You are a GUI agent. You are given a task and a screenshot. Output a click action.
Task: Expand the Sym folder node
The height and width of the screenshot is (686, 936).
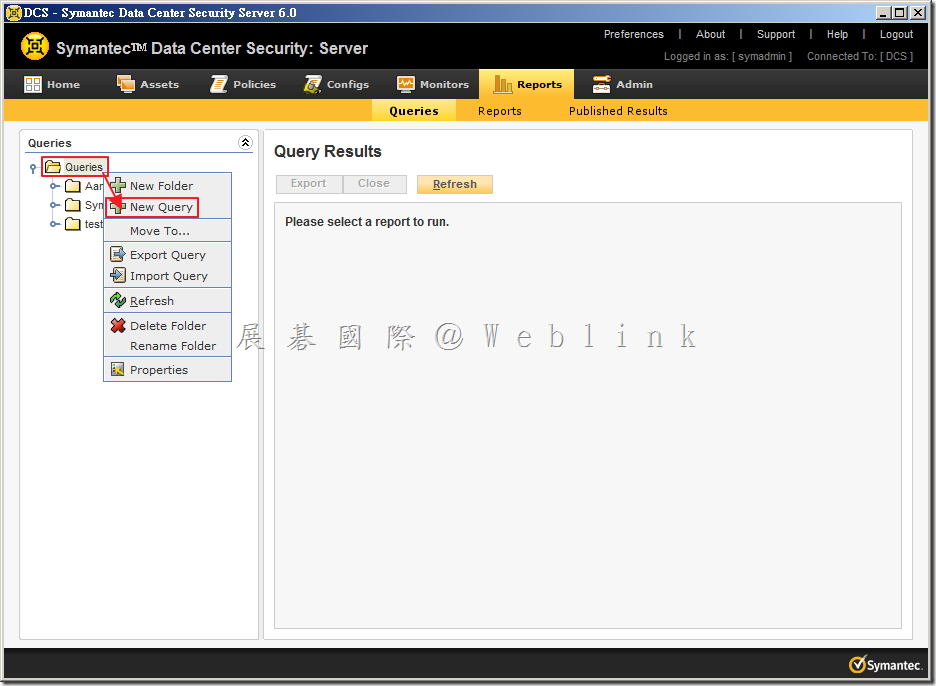[54, 205]
